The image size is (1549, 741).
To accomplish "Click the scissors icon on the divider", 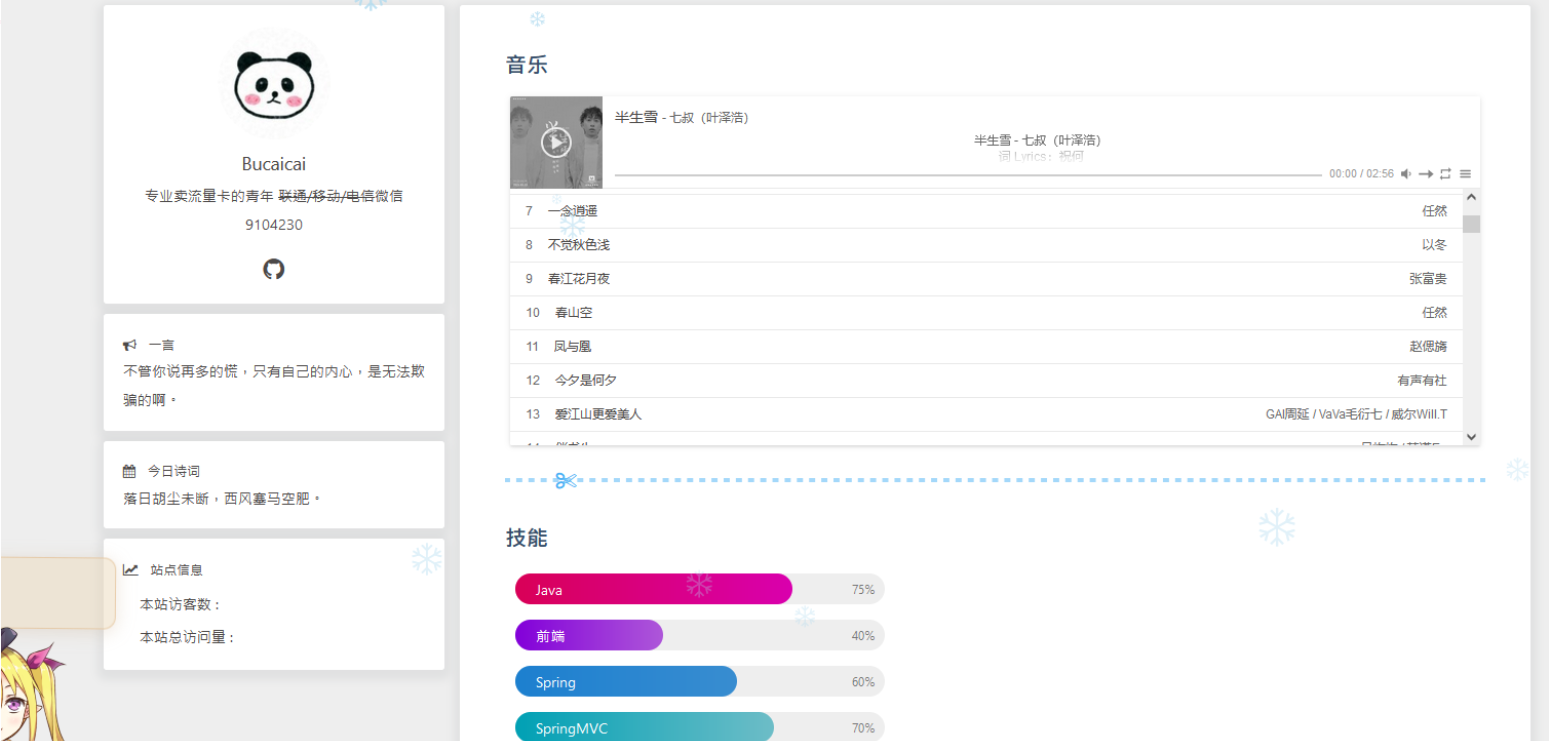I will 565,481.
